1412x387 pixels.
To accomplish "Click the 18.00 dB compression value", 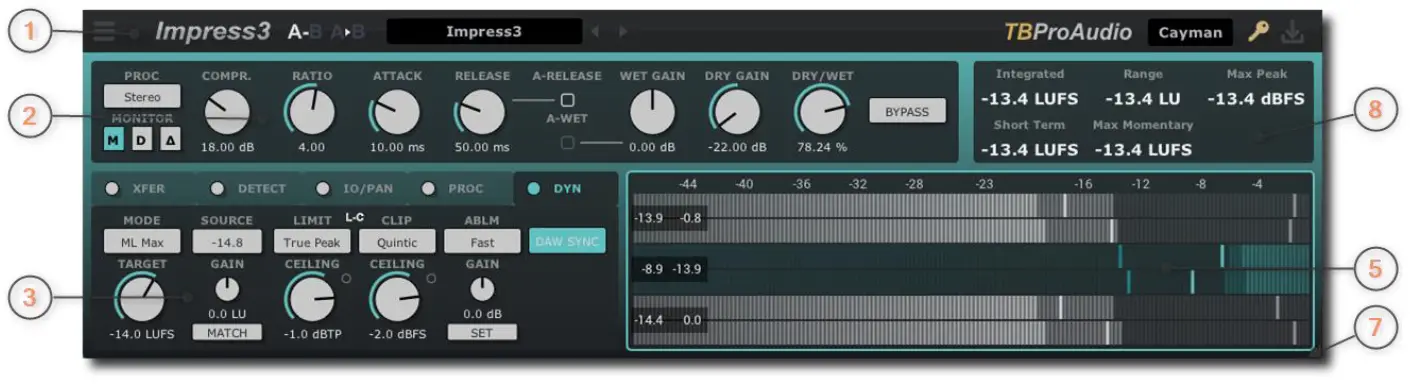I will 228,147.
